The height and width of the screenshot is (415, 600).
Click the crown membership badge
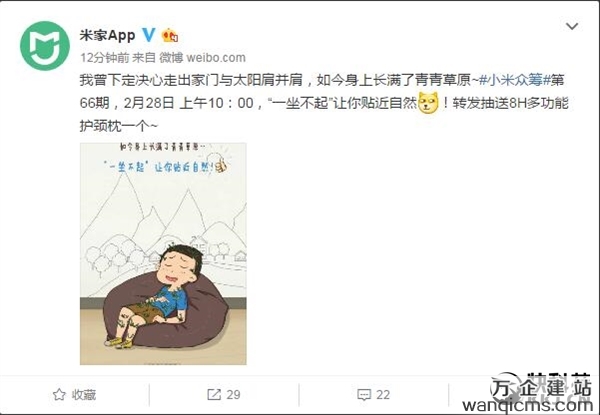170,36
